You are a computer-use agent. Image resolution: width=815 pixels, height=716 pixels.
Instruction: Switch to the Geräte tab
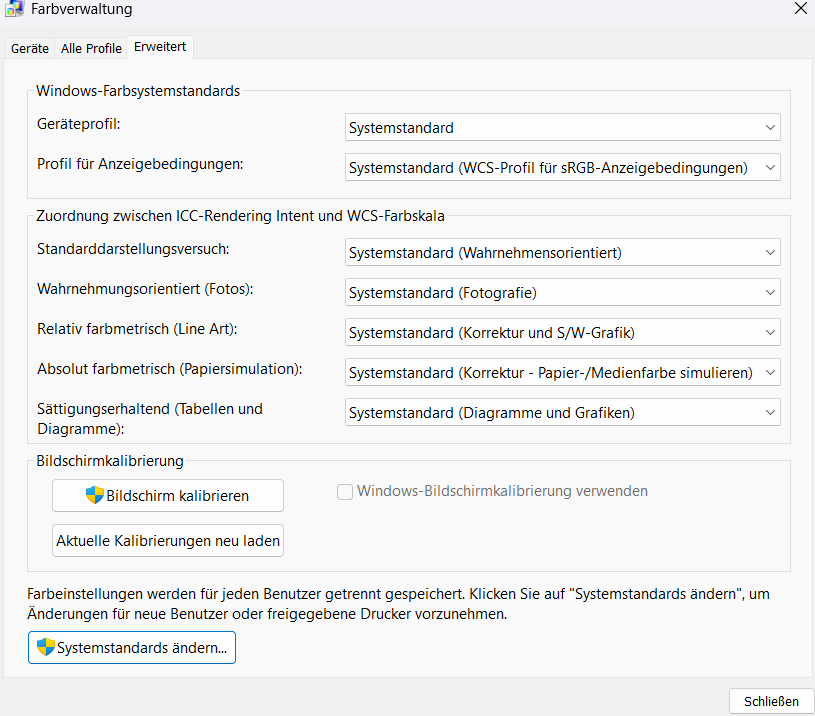click(x=30, y=48)
